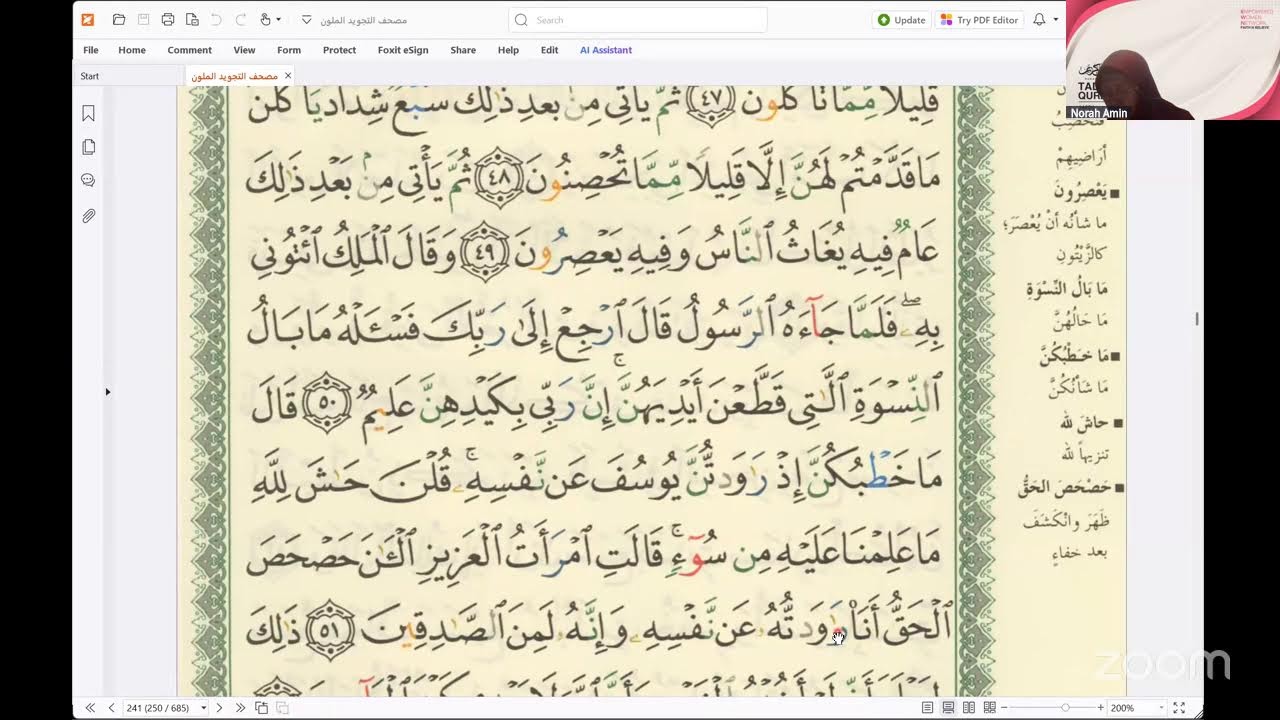Open the Share tab

pos(463,50)
